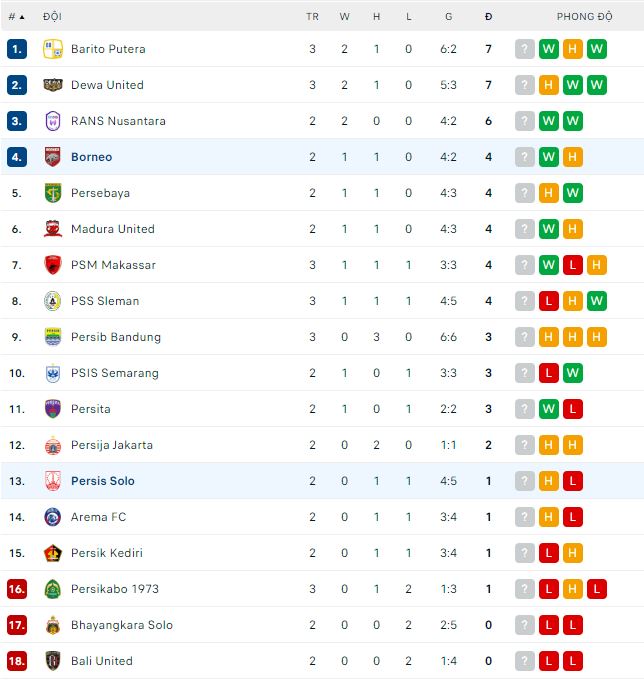Click the red L badge for Persita

pyautogui.click(x=573, y=409)
